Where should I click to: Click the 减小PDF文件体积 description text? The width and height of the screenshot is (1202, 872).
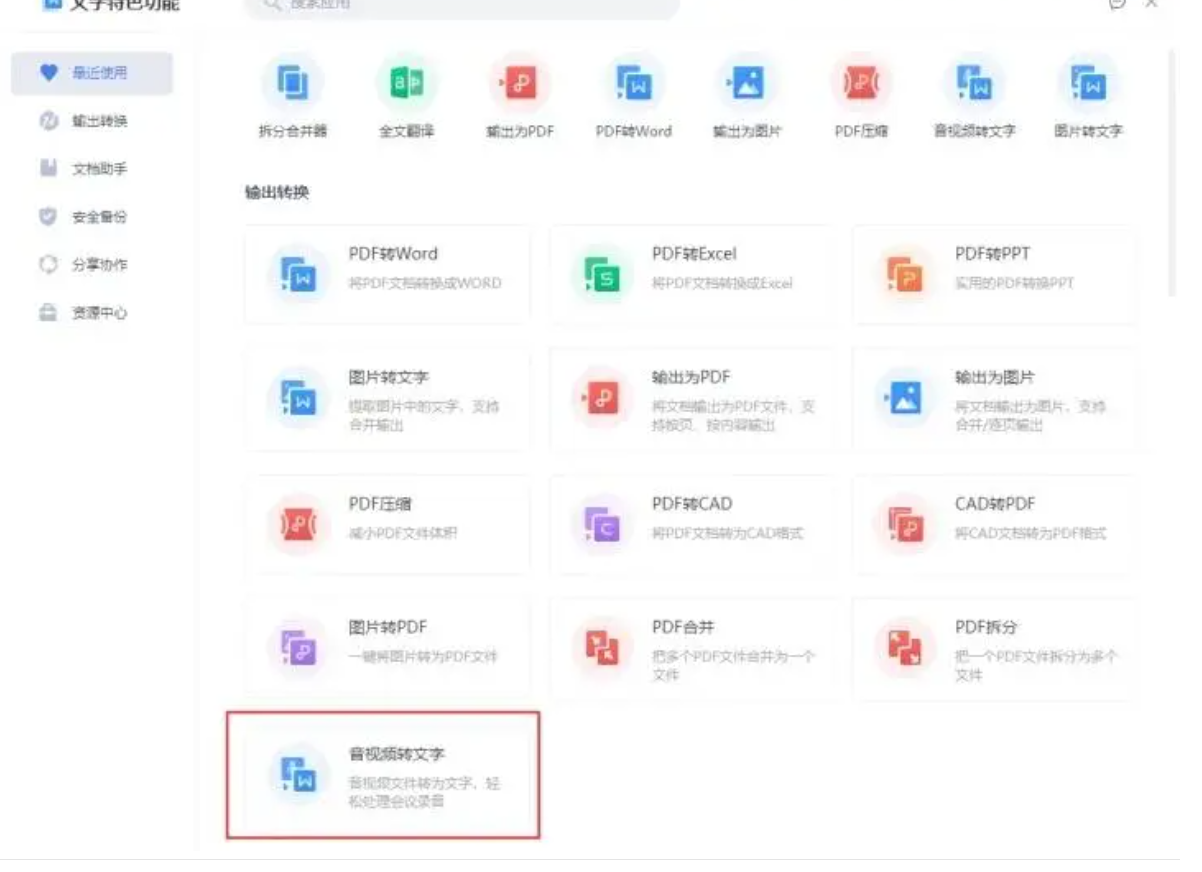pos(403,533)
